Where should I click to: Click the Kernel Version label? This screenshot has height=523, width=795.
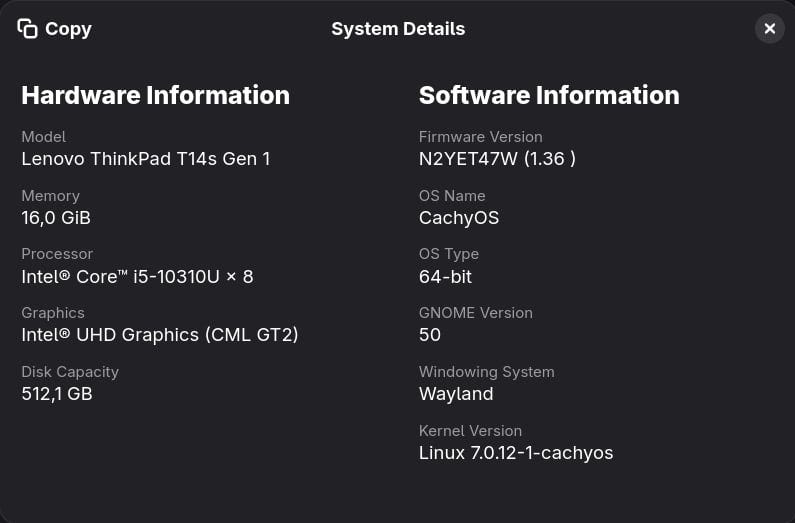pos(471,431)
